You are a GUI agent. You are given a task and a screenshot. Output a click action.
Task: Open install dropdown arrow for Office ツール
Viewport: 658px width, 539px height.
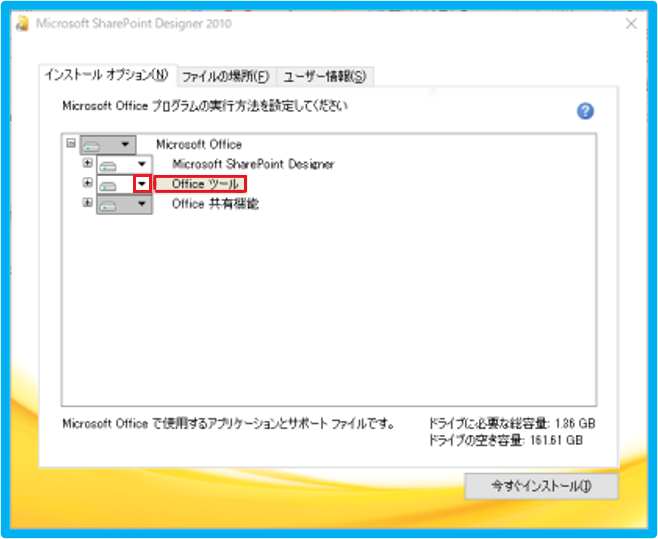[x=142, y=184]
